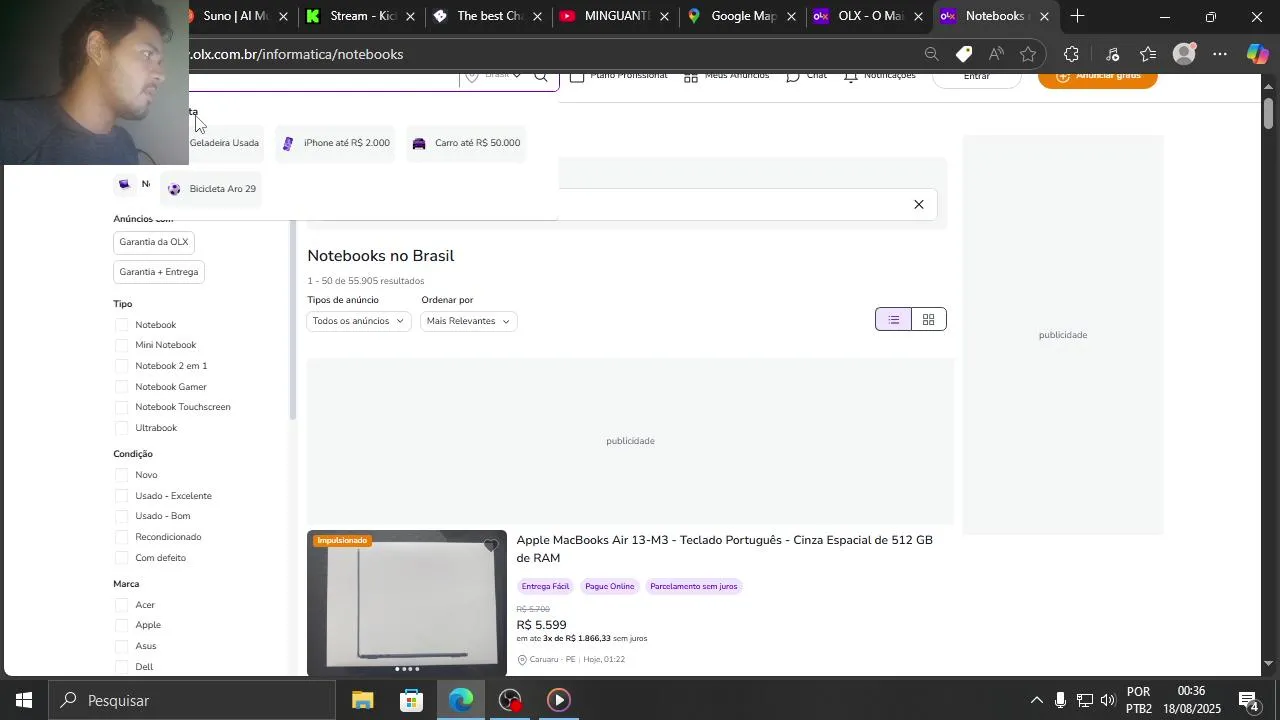Choose Bicicleta Aro 29 suggestion
1280x720 pixels.
pyautogui.click(x=212, y=189)
